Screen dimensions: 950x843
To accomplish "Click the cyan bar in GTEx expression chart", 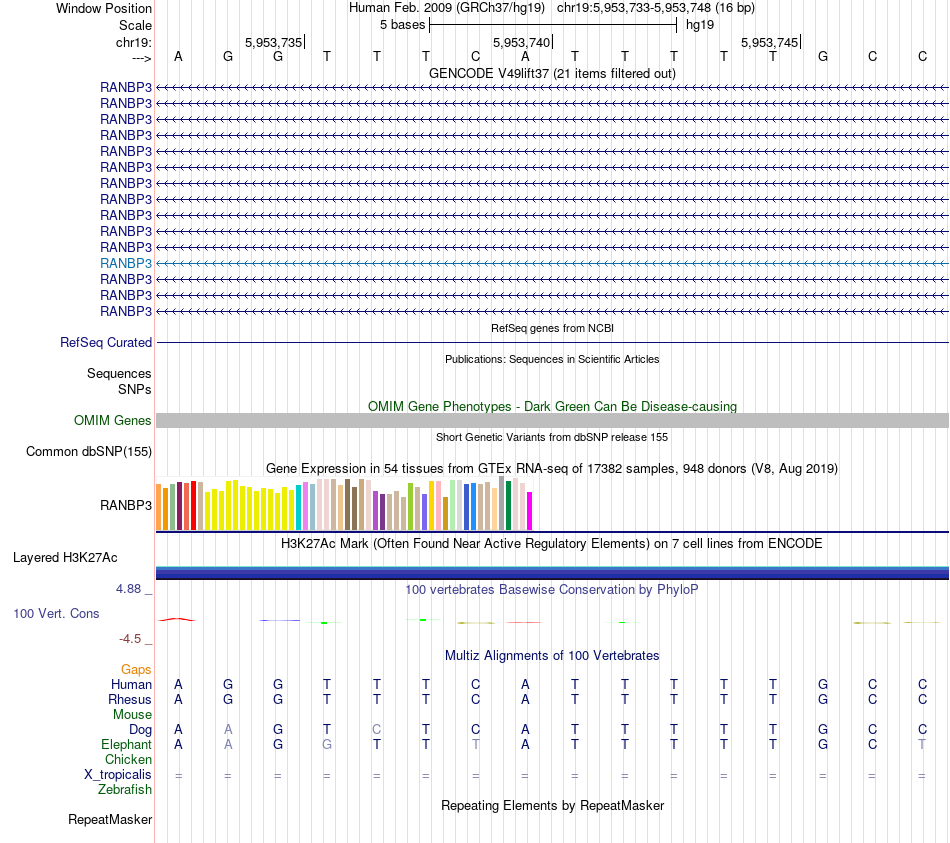I will (x=299, y=507).
